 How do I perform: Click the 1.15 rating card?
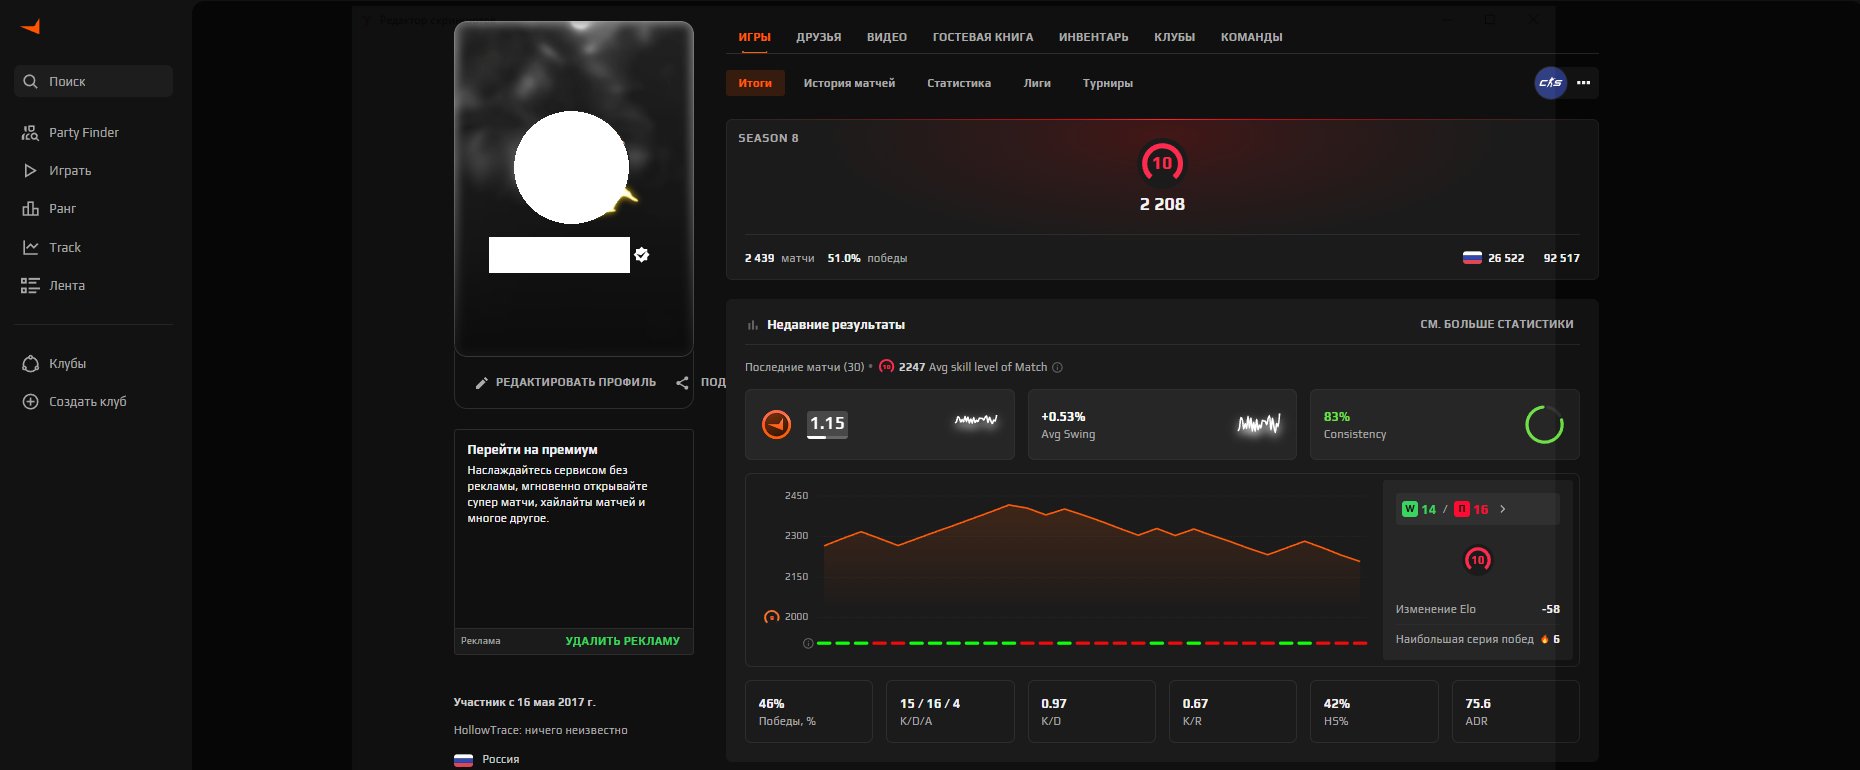[880, 424]
